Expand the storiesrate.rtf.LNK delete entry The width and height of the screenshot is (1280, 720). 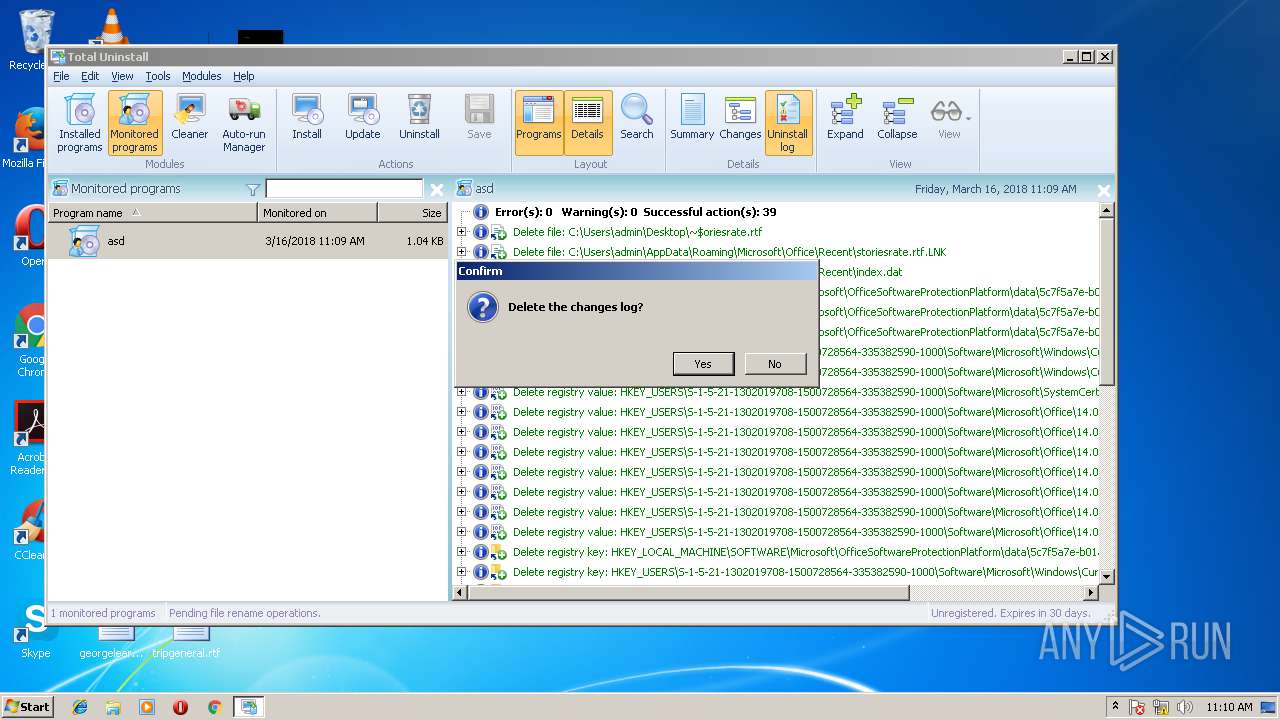point(462,252)
